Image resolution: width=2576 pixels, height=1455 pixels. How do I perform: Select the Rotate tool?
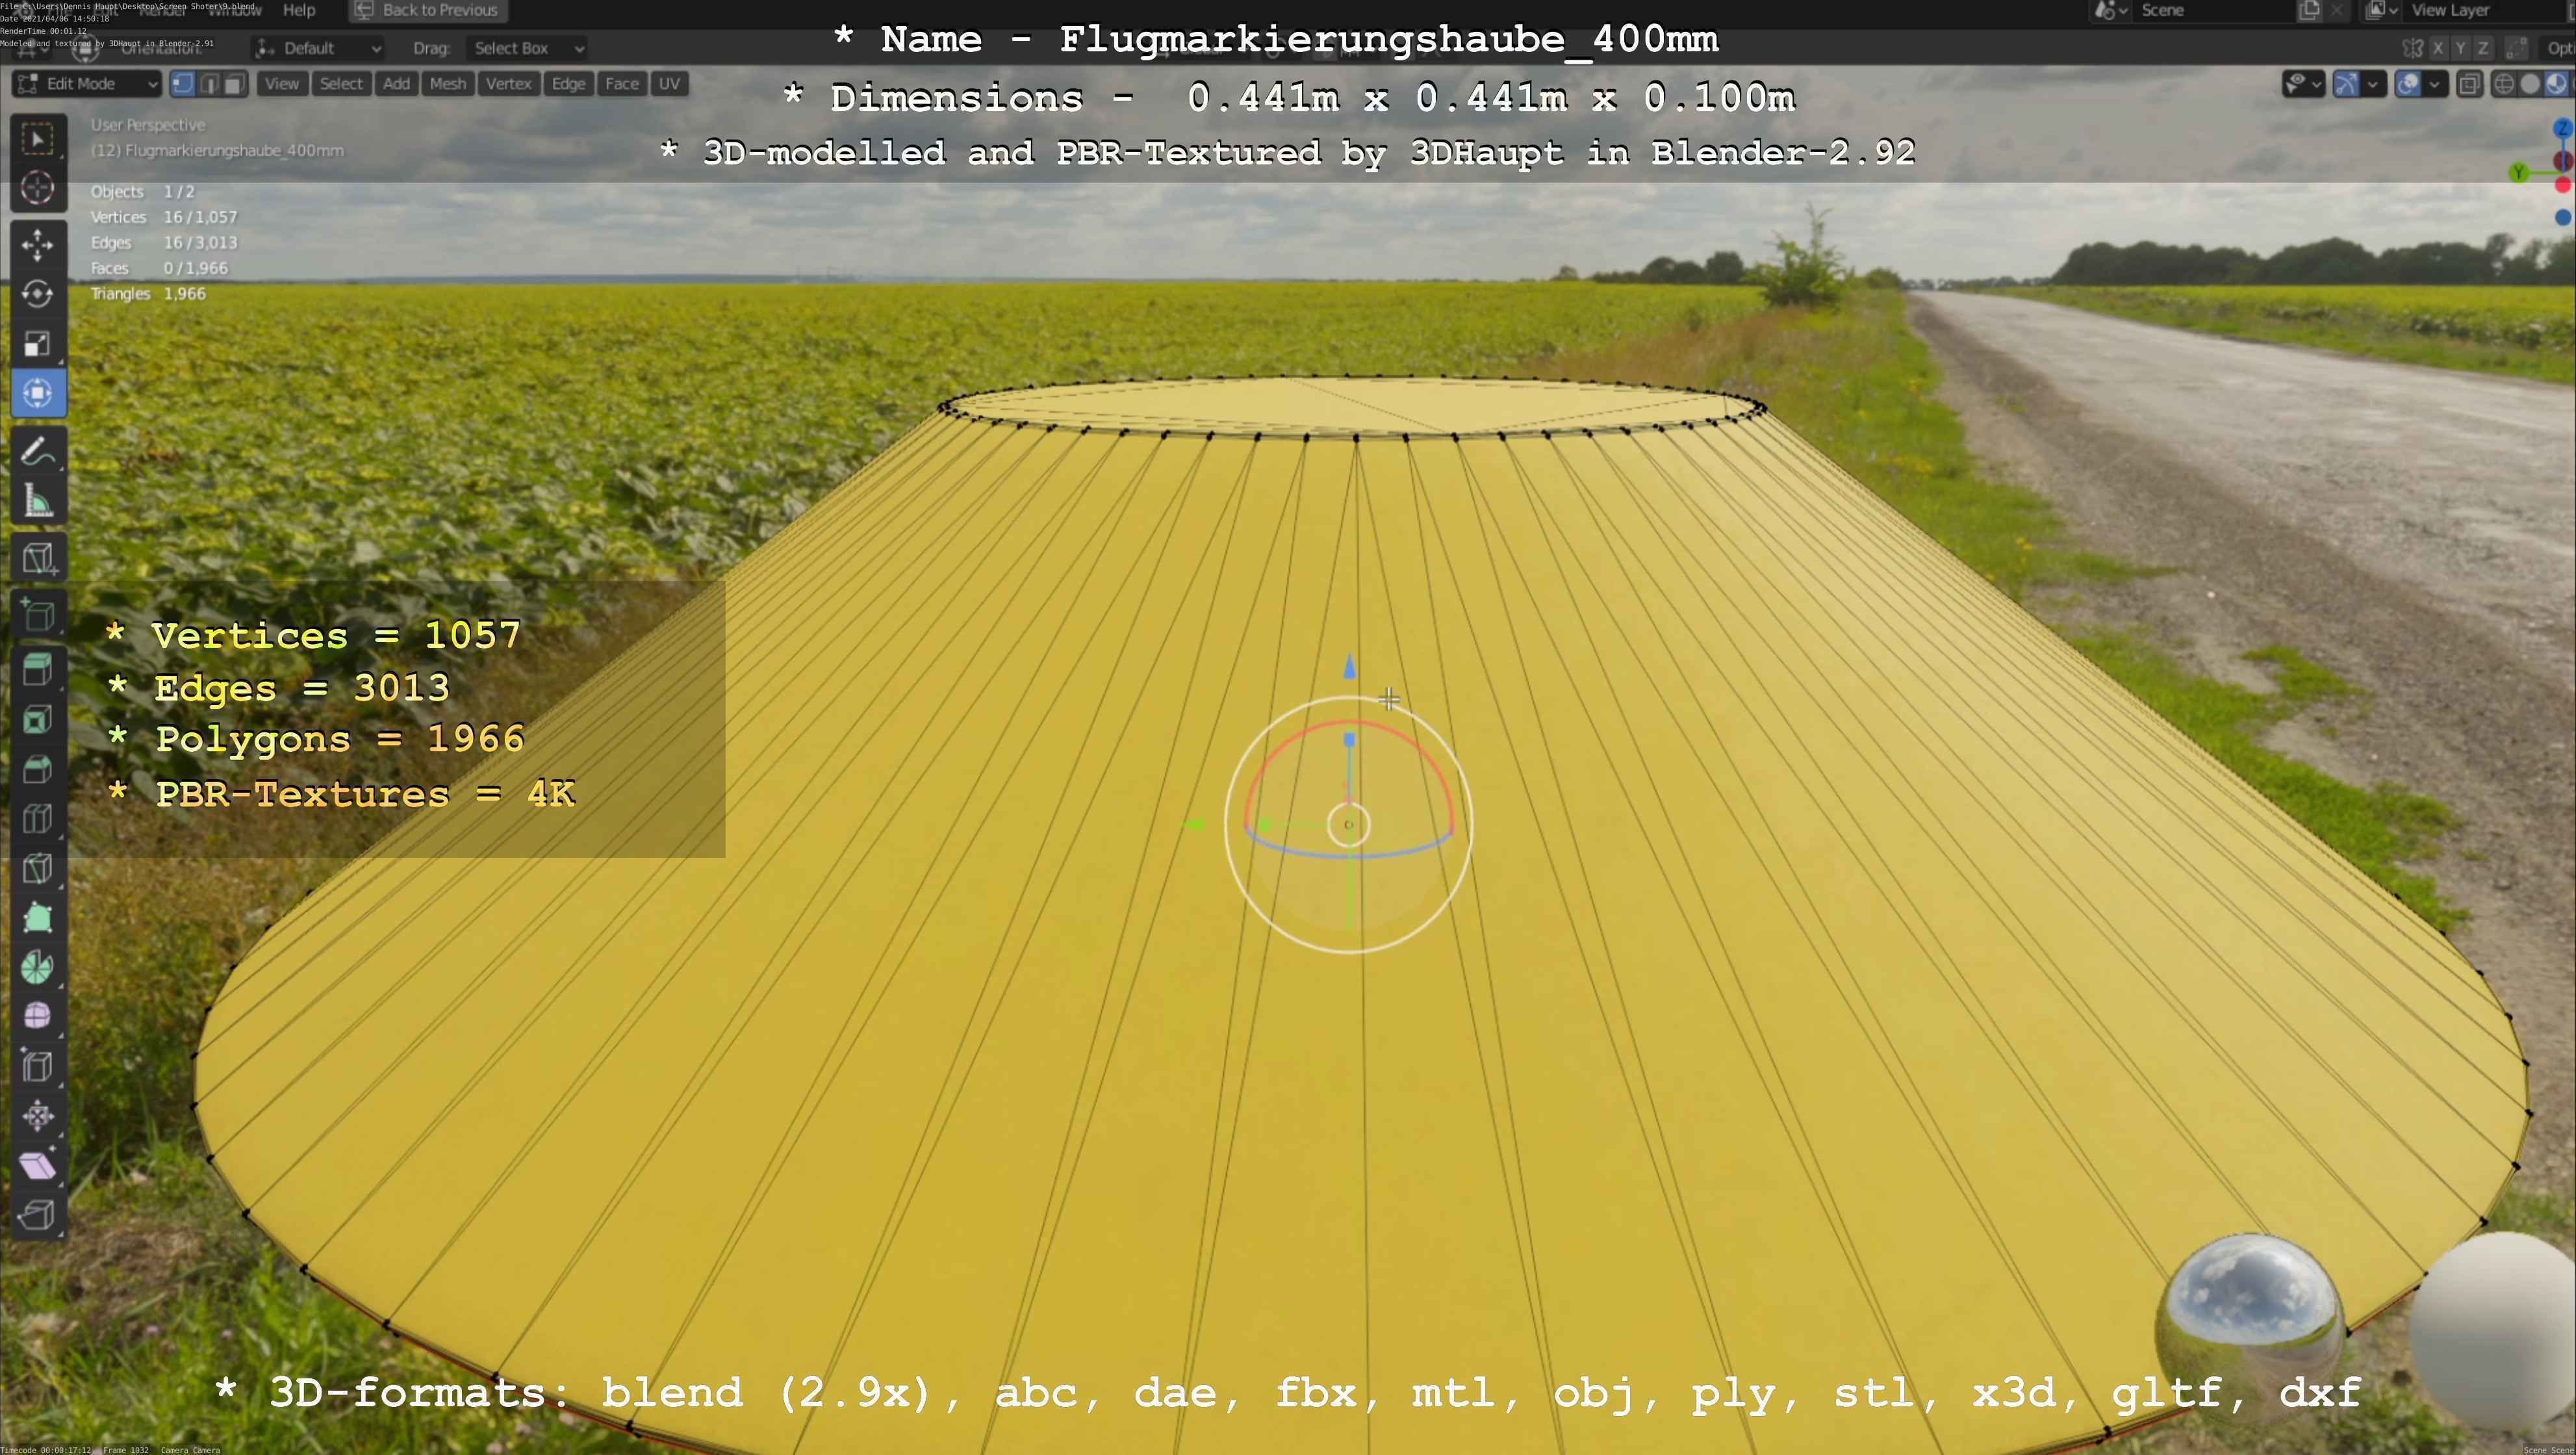pos(38,293)
